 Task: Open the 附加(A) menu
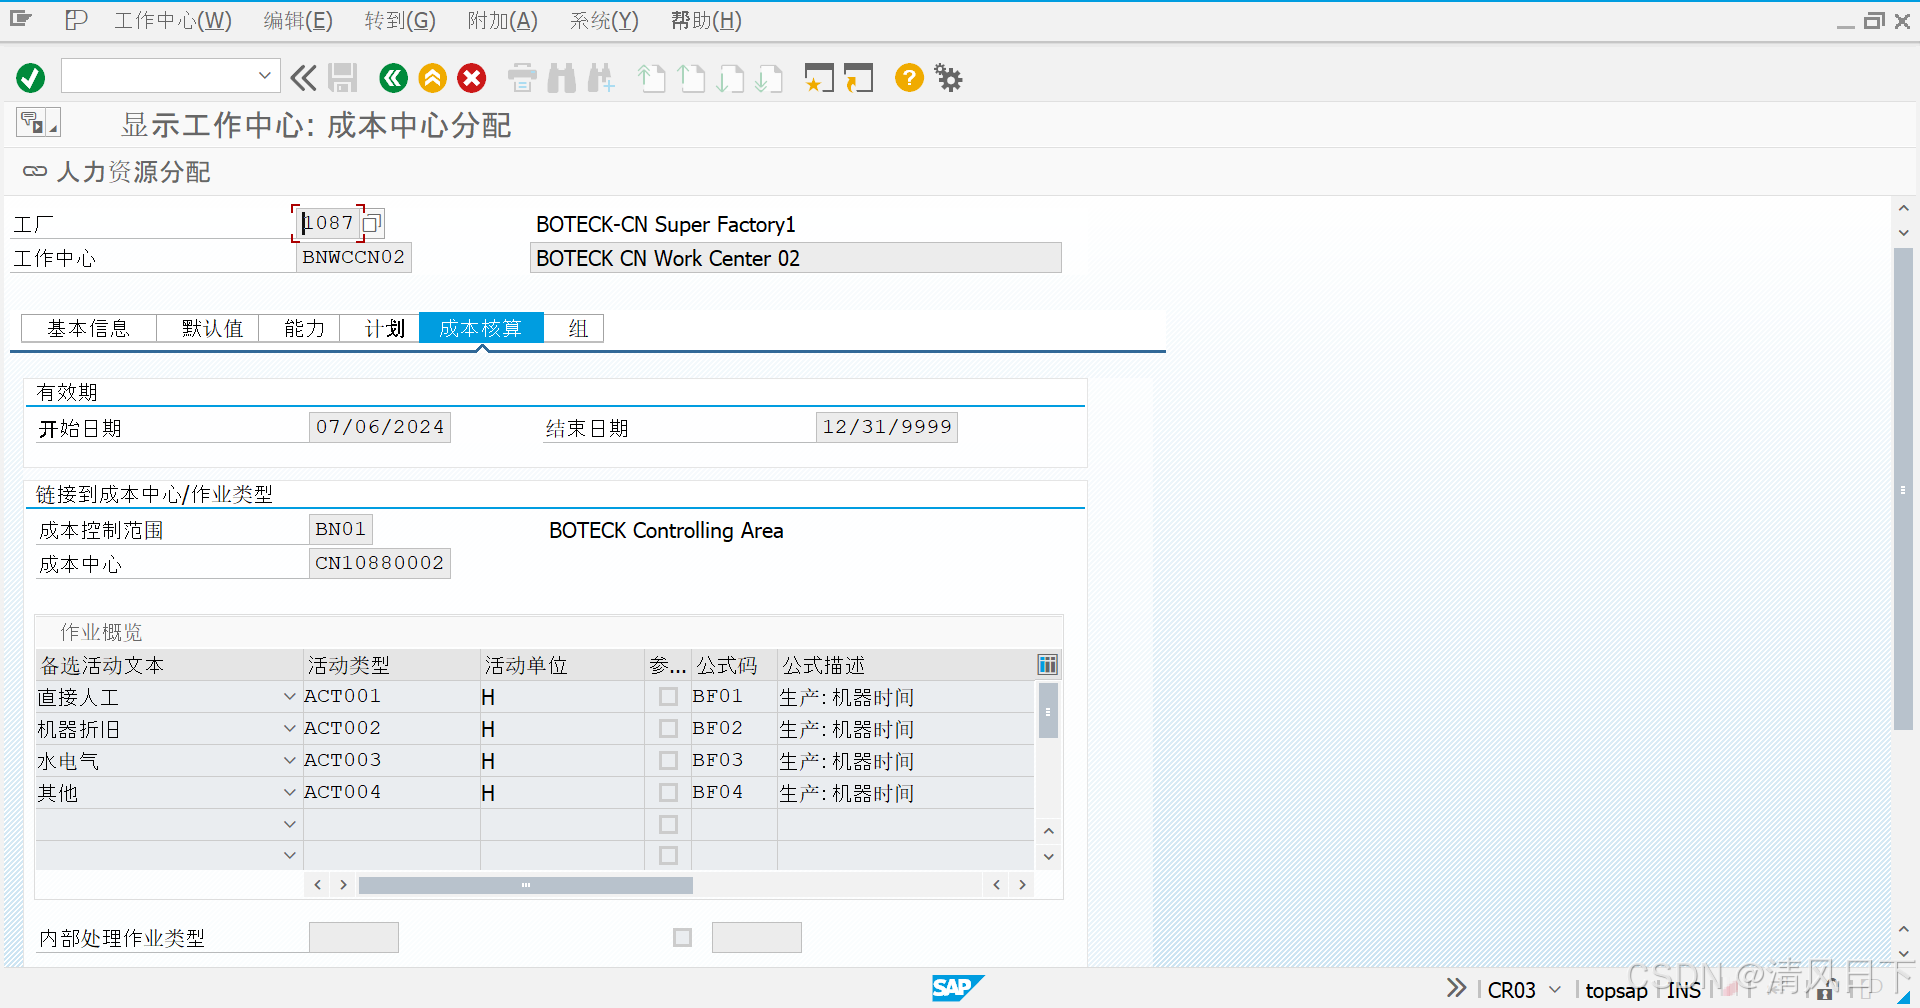(502, 21)
